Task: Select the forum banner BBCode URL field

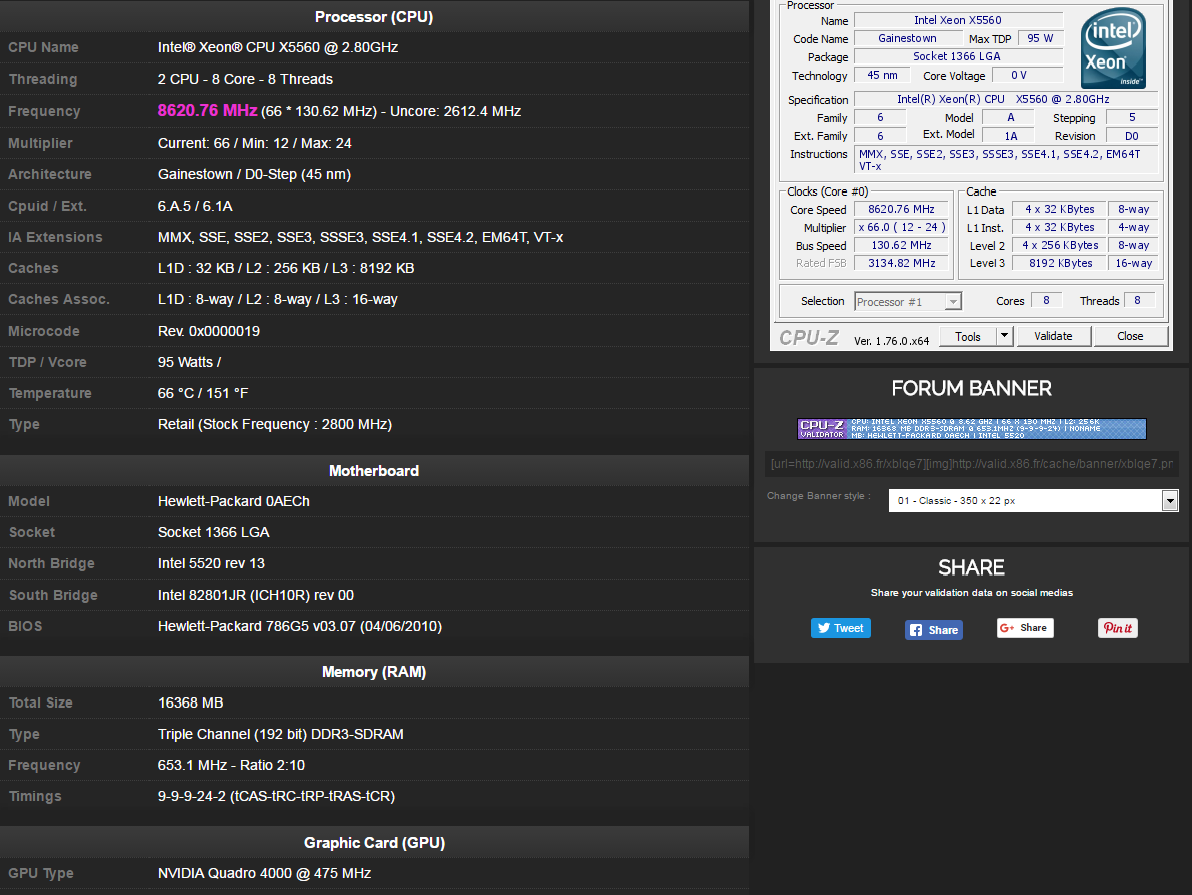Action: coord(970,464)
